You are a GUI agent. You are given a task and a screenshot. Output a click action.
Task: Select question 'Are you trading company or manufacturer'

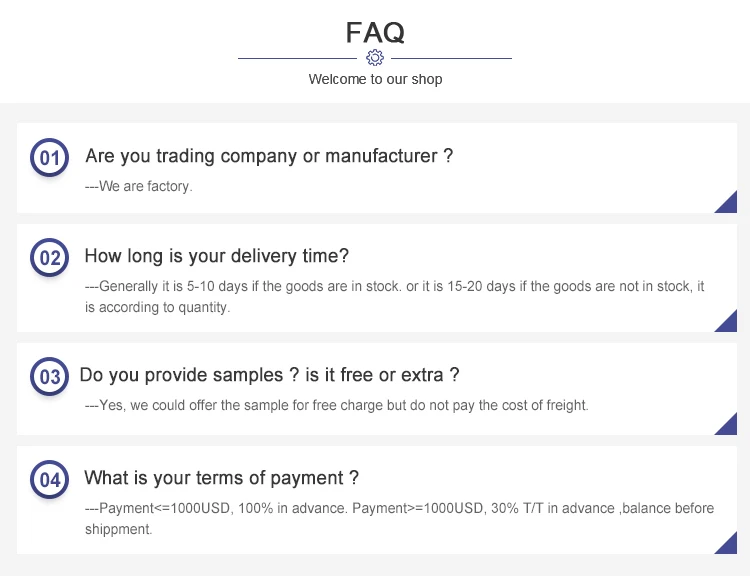pyautogui.click(x=269, y=156)
